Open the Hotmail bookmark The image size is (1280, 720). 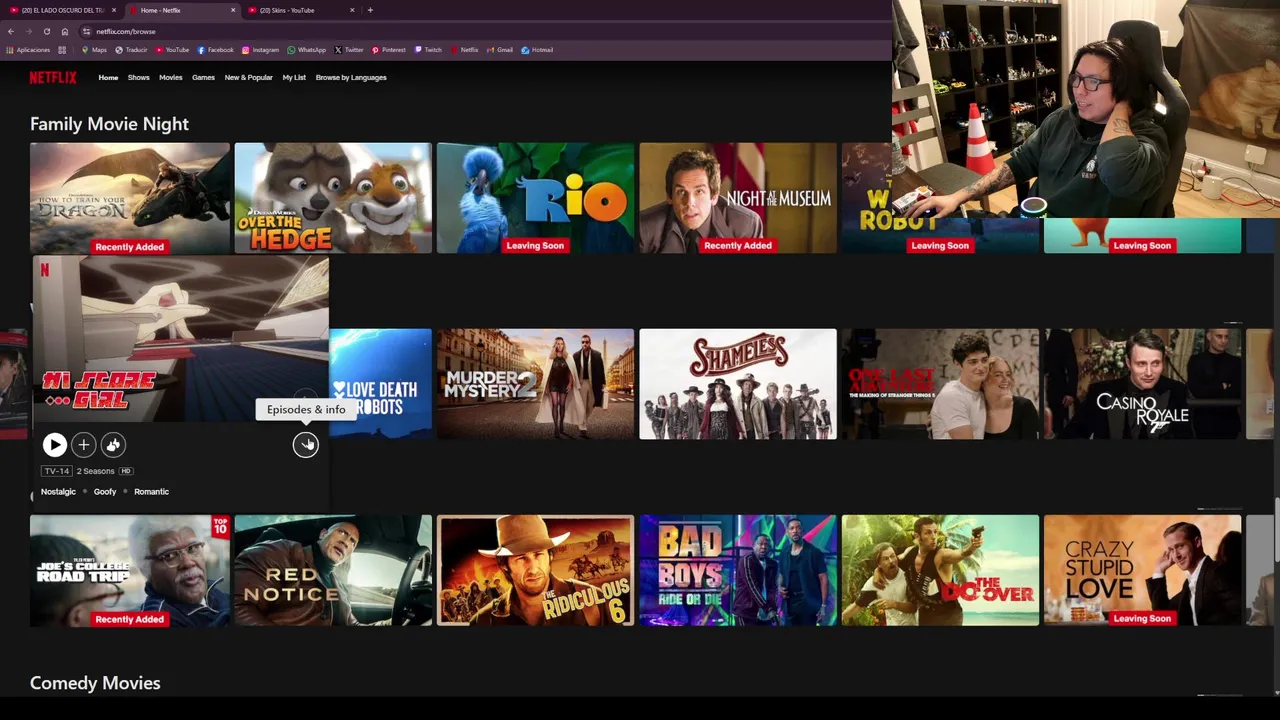(x=537, y=50)
